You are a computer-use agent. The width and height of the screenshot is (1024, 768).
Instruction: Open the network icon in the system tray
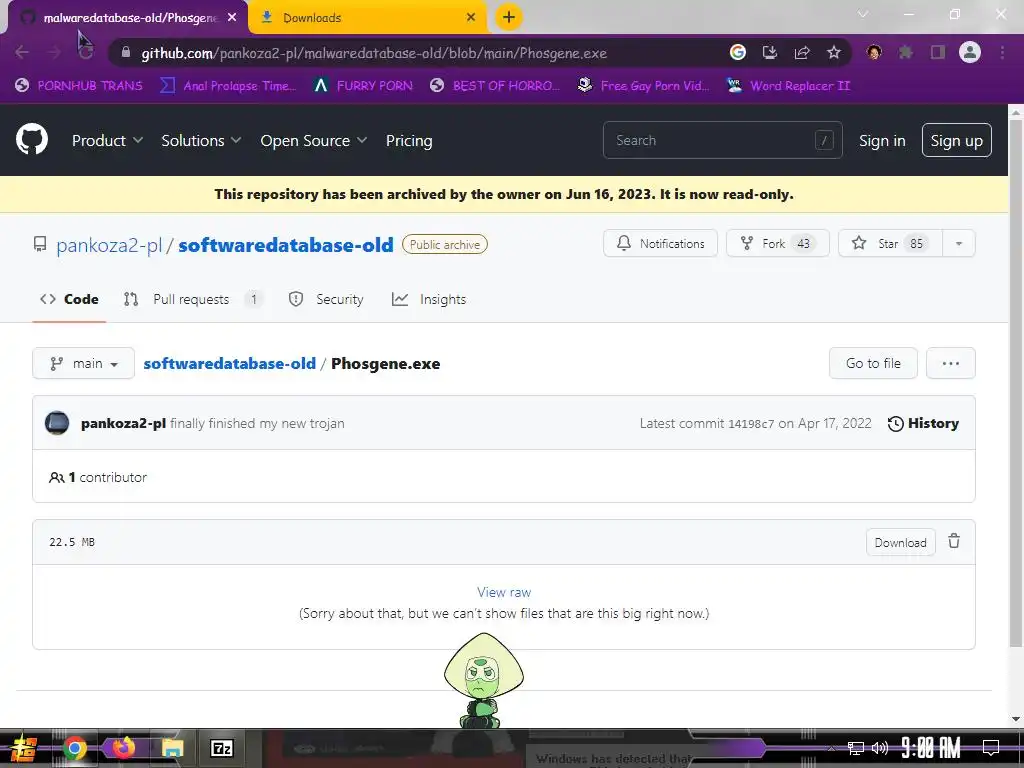[x=855, y=748]
